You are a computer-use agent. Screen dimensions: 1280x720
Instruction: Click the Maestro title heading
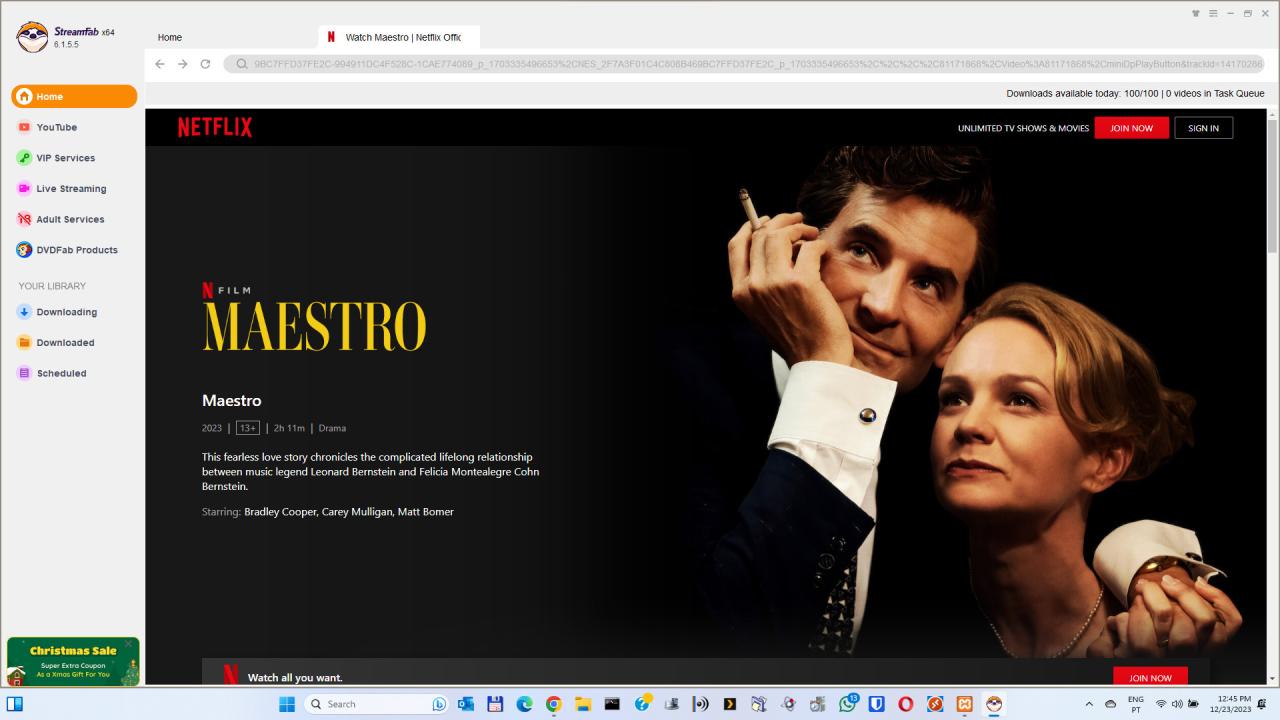click(x=232, y=400)
